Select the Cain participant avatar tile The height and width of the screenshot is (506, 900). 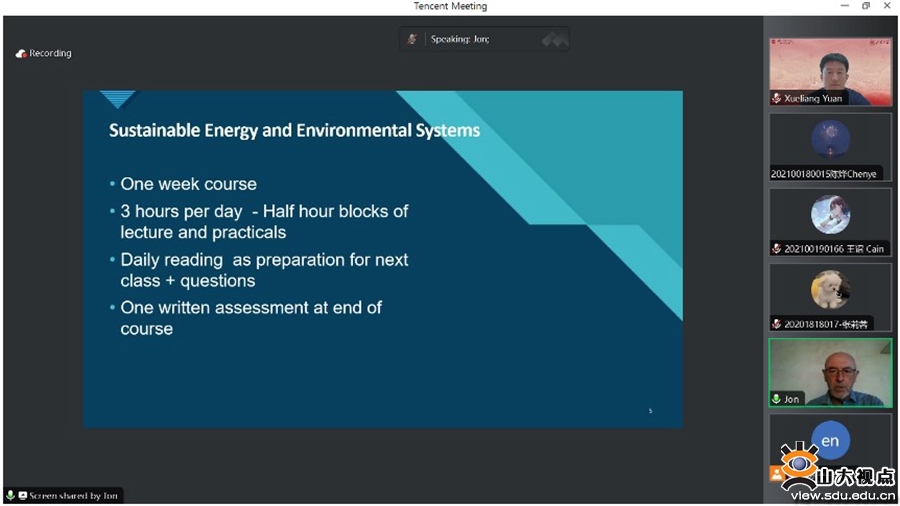(x=830, y=215)
